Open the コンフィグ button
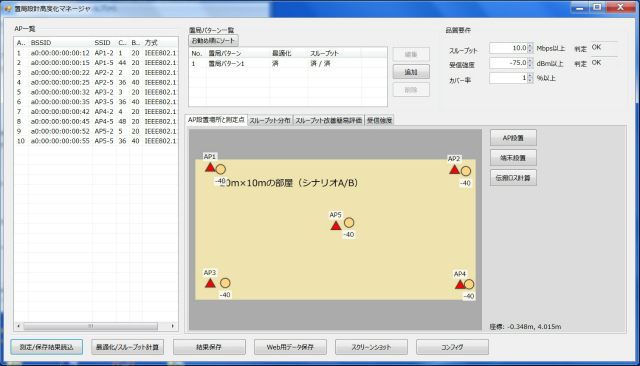 (452, 347)
